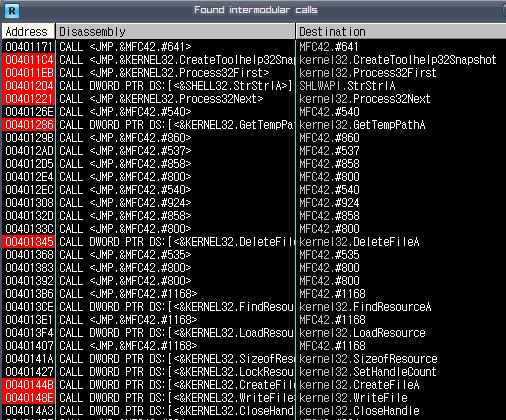Image resolution: width=506 pixels, height=420 pixels.
Task: Click the Found intermodular calls title bar
Action: click(x=256, y=10)
